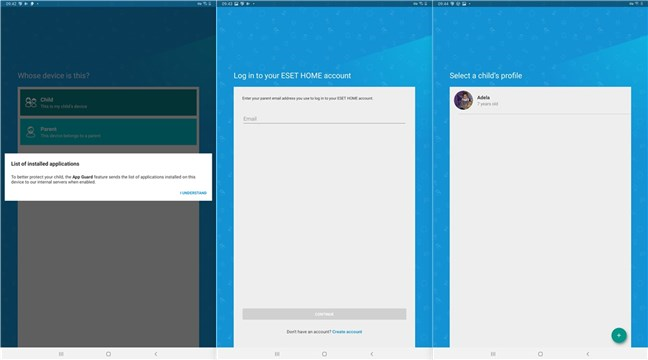Image resolution: width=648 pixels, height=360 pixels.
Task: Click the bold 'App Guard' text in dialog
Action: (83, 177)
